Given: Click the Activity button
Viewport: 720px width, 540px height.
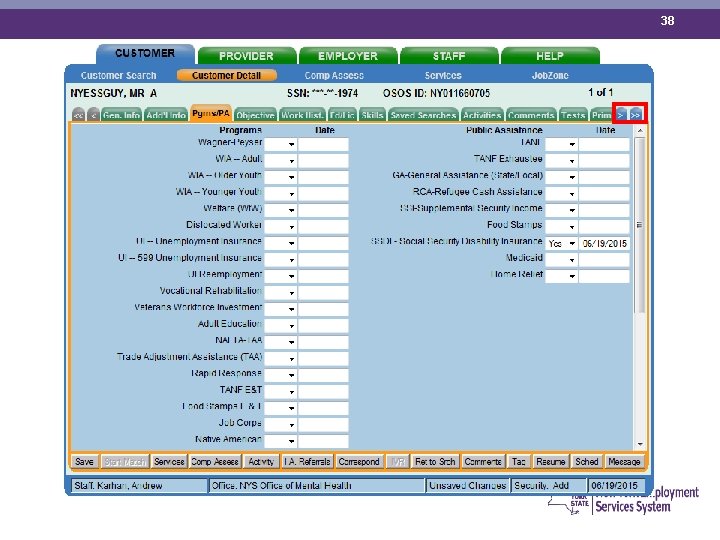Looking at the screenshot, I should tap(261, 461).
